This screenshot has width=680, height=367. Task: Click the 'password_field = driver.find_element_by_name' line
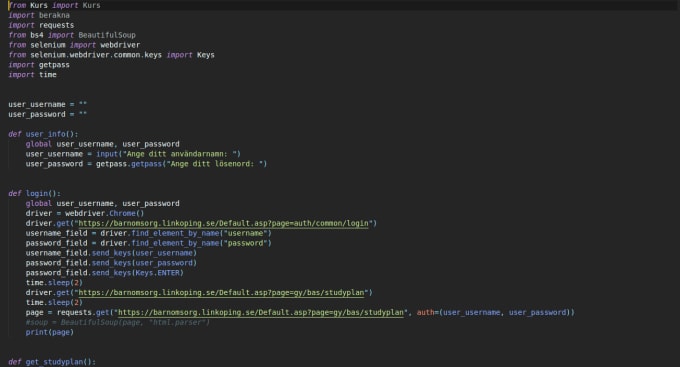click(148, 243)
